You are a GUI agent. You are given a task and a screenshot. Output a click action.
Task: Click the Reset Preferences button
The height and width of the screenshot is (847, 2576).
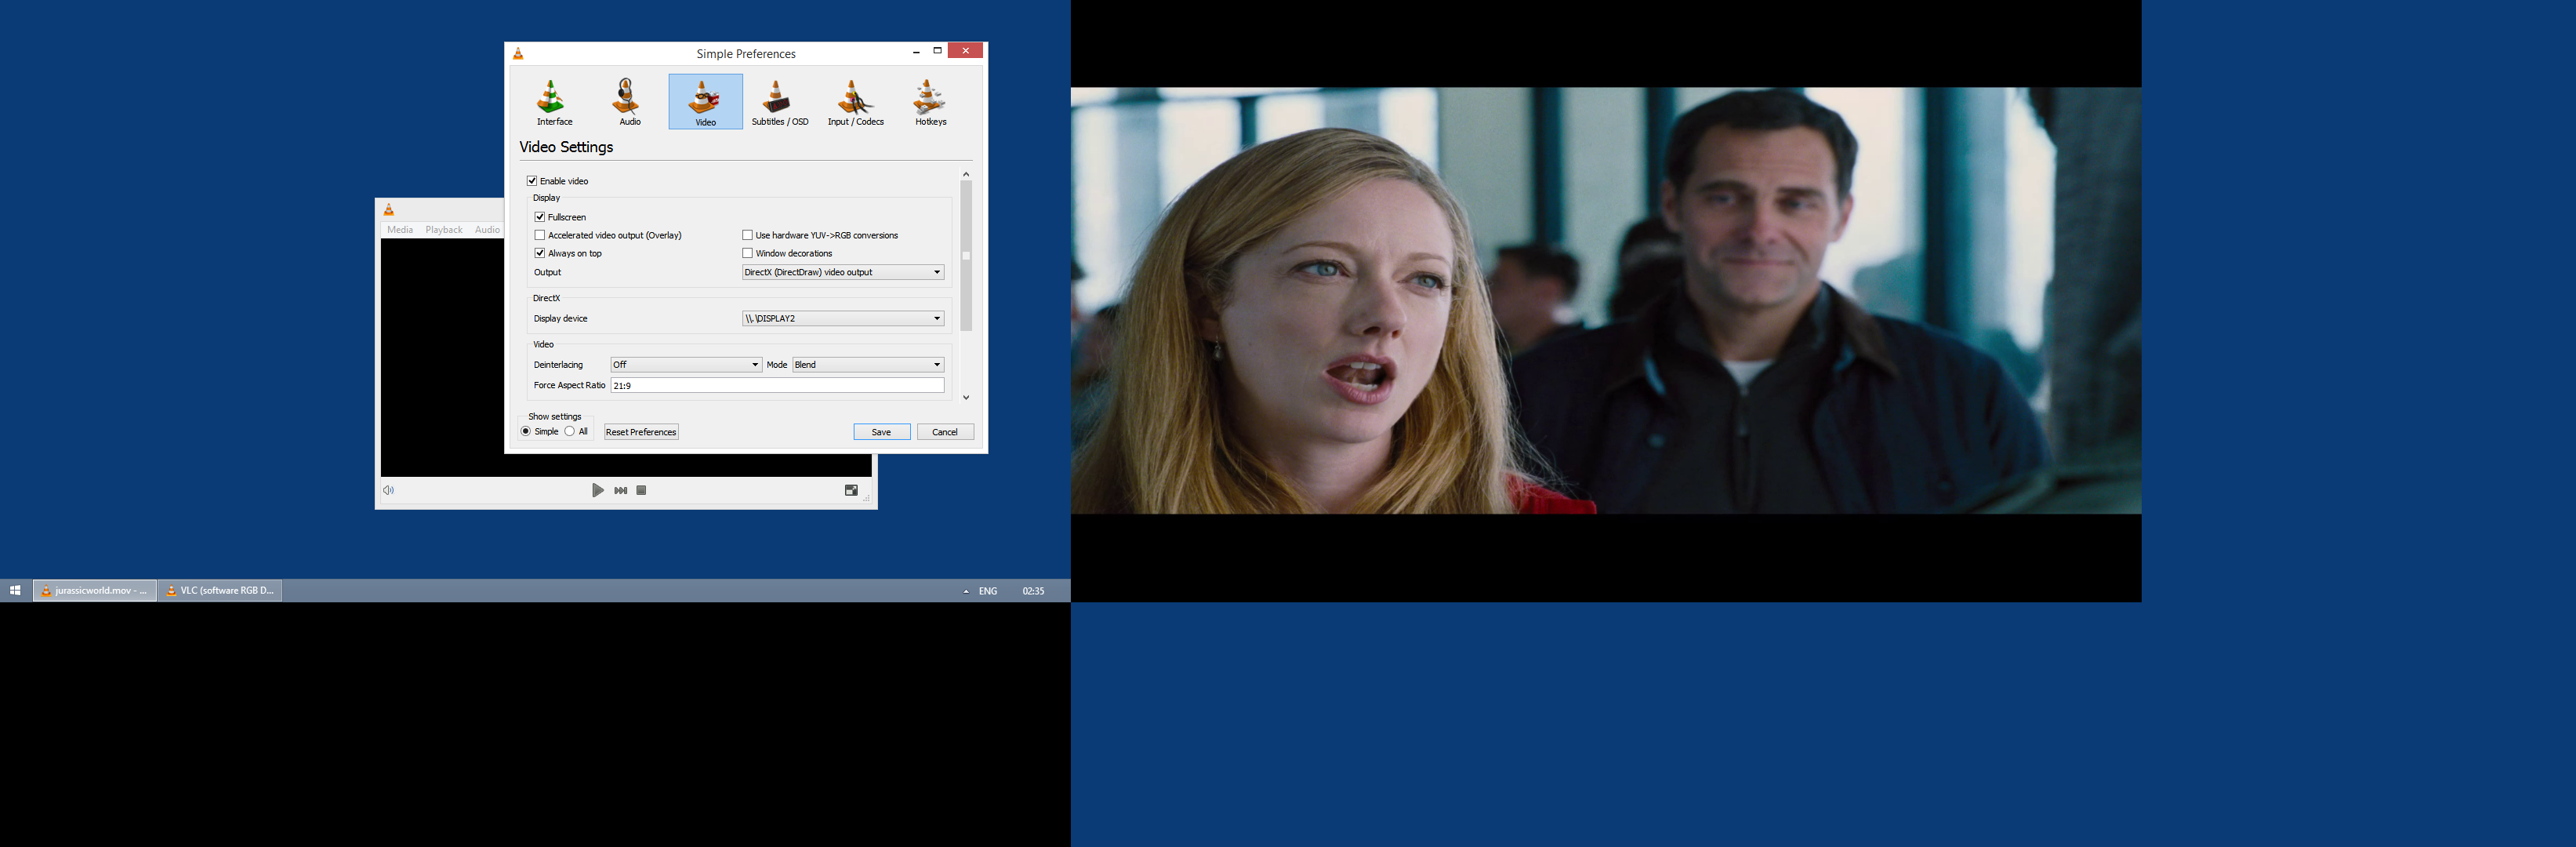pos(641,432)
